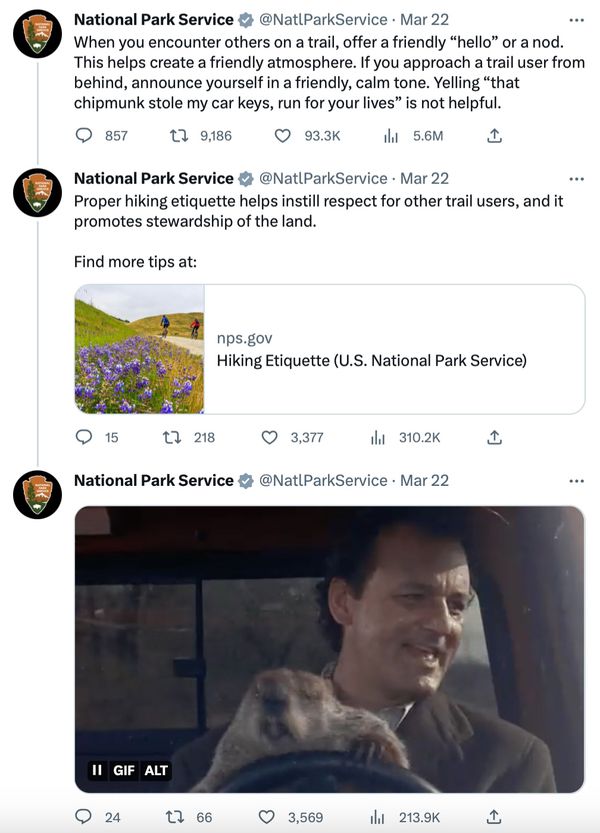The height and width of the screenshot is (833, 600).
Task: Click the GIF badge label on the video
Action: (x=124, y=770)
